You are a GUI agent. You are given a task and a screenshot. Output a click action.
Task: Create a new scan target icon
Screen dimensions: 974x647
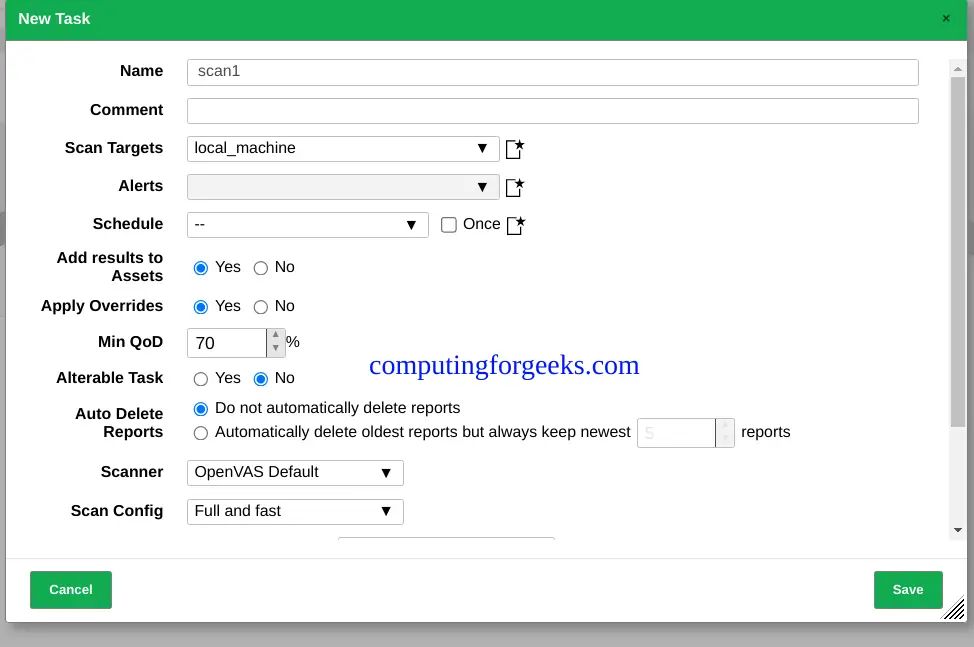click(515, 149)
